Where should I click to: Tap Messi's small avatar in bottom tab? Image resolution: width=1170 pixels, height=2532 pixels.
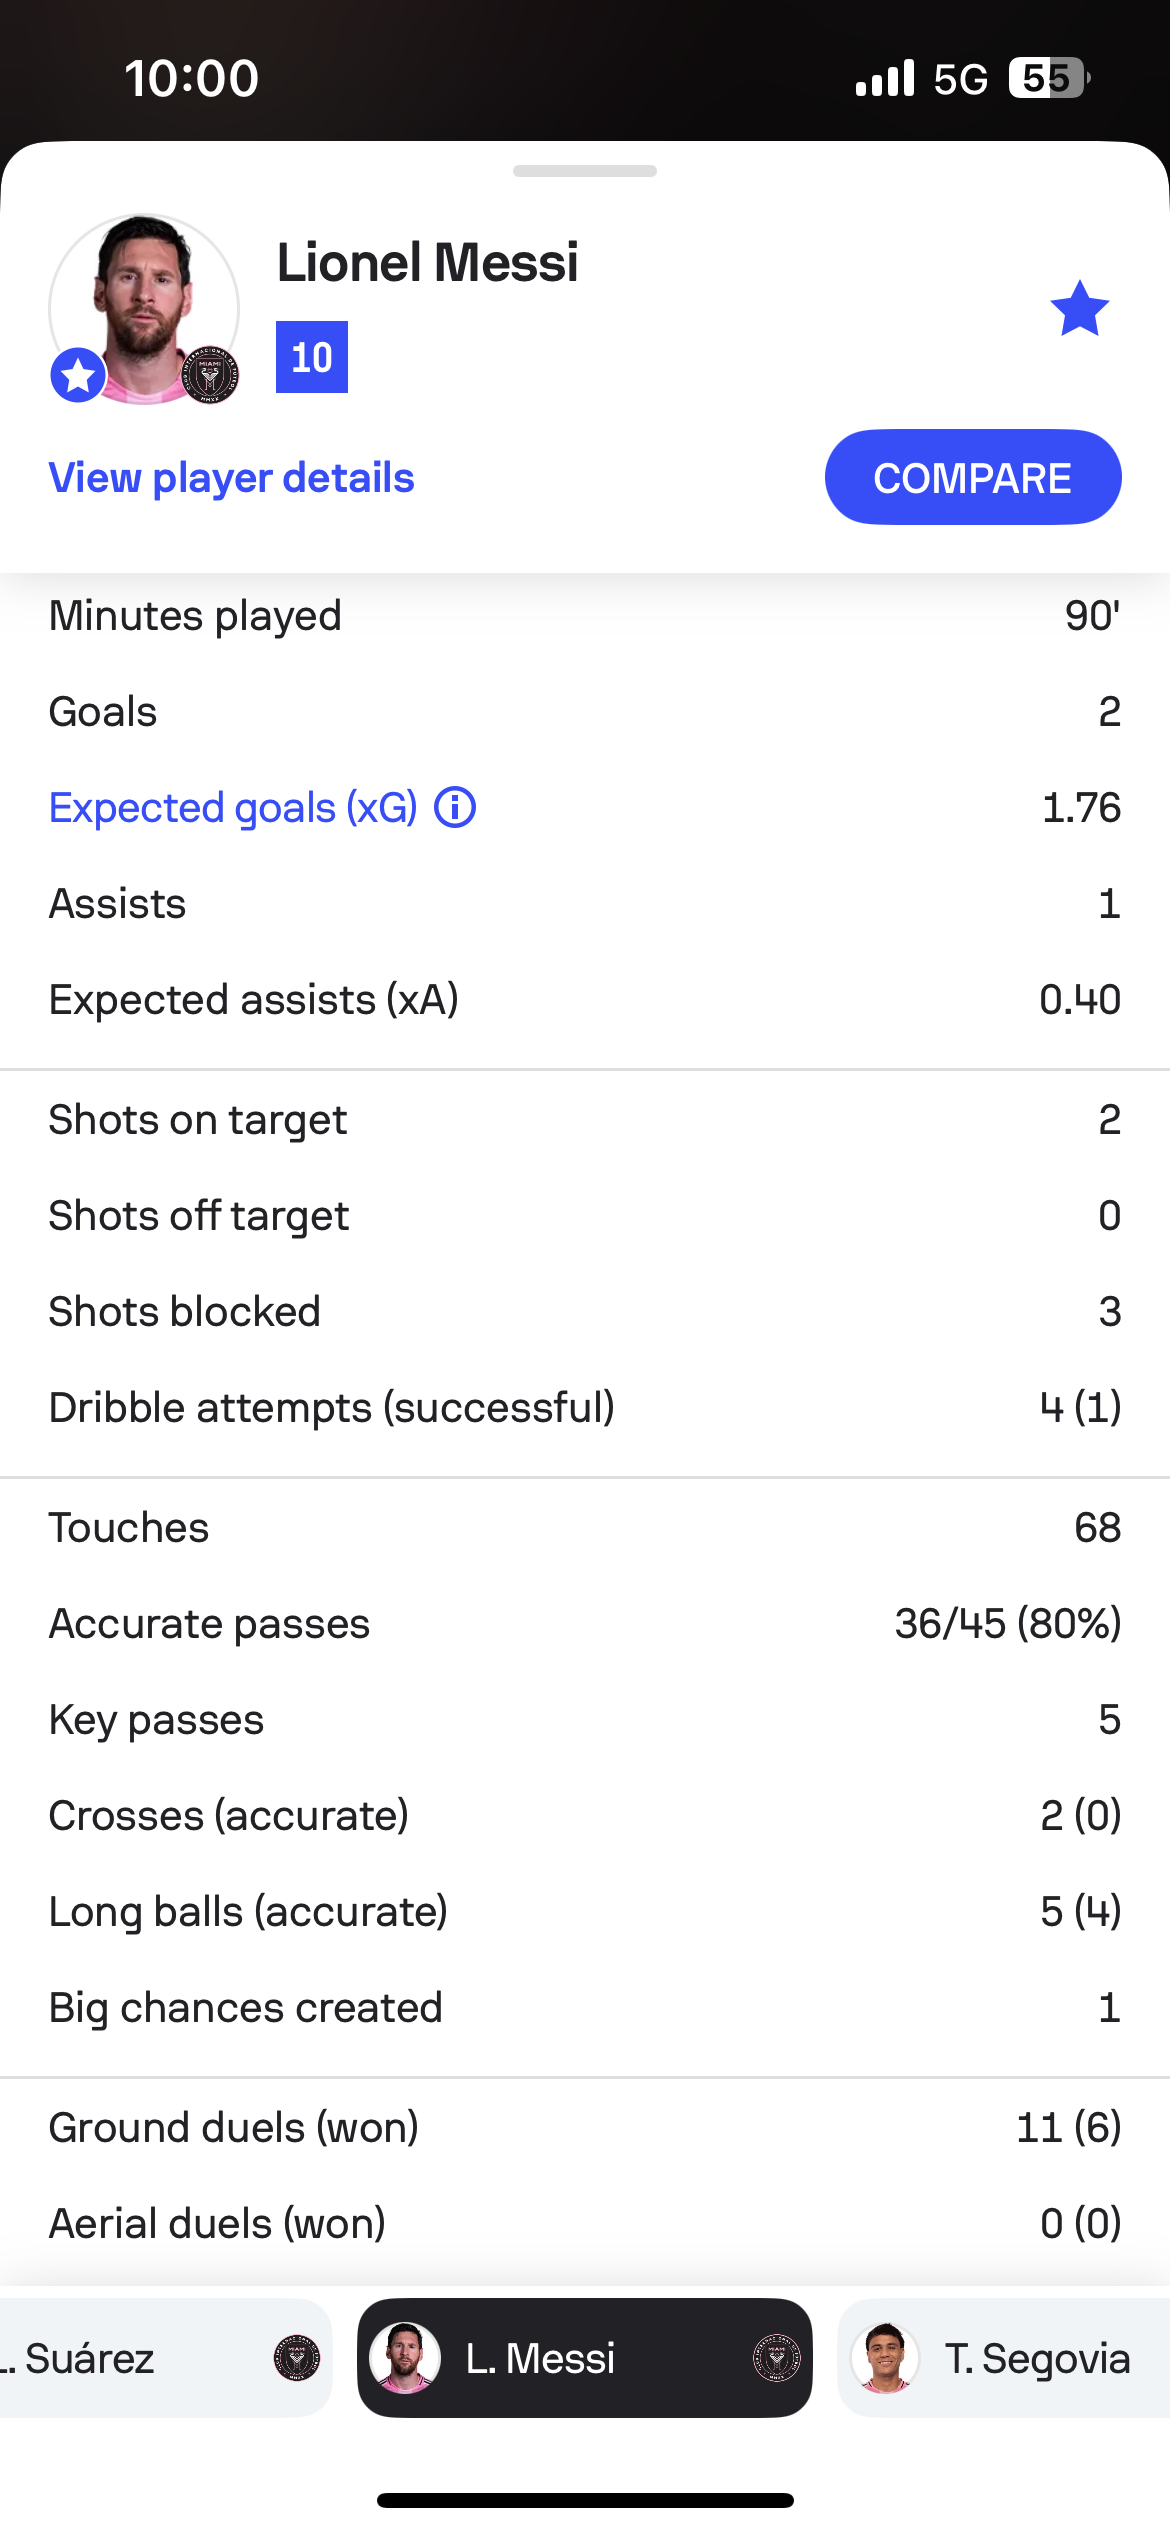(x=405, y=2358)
